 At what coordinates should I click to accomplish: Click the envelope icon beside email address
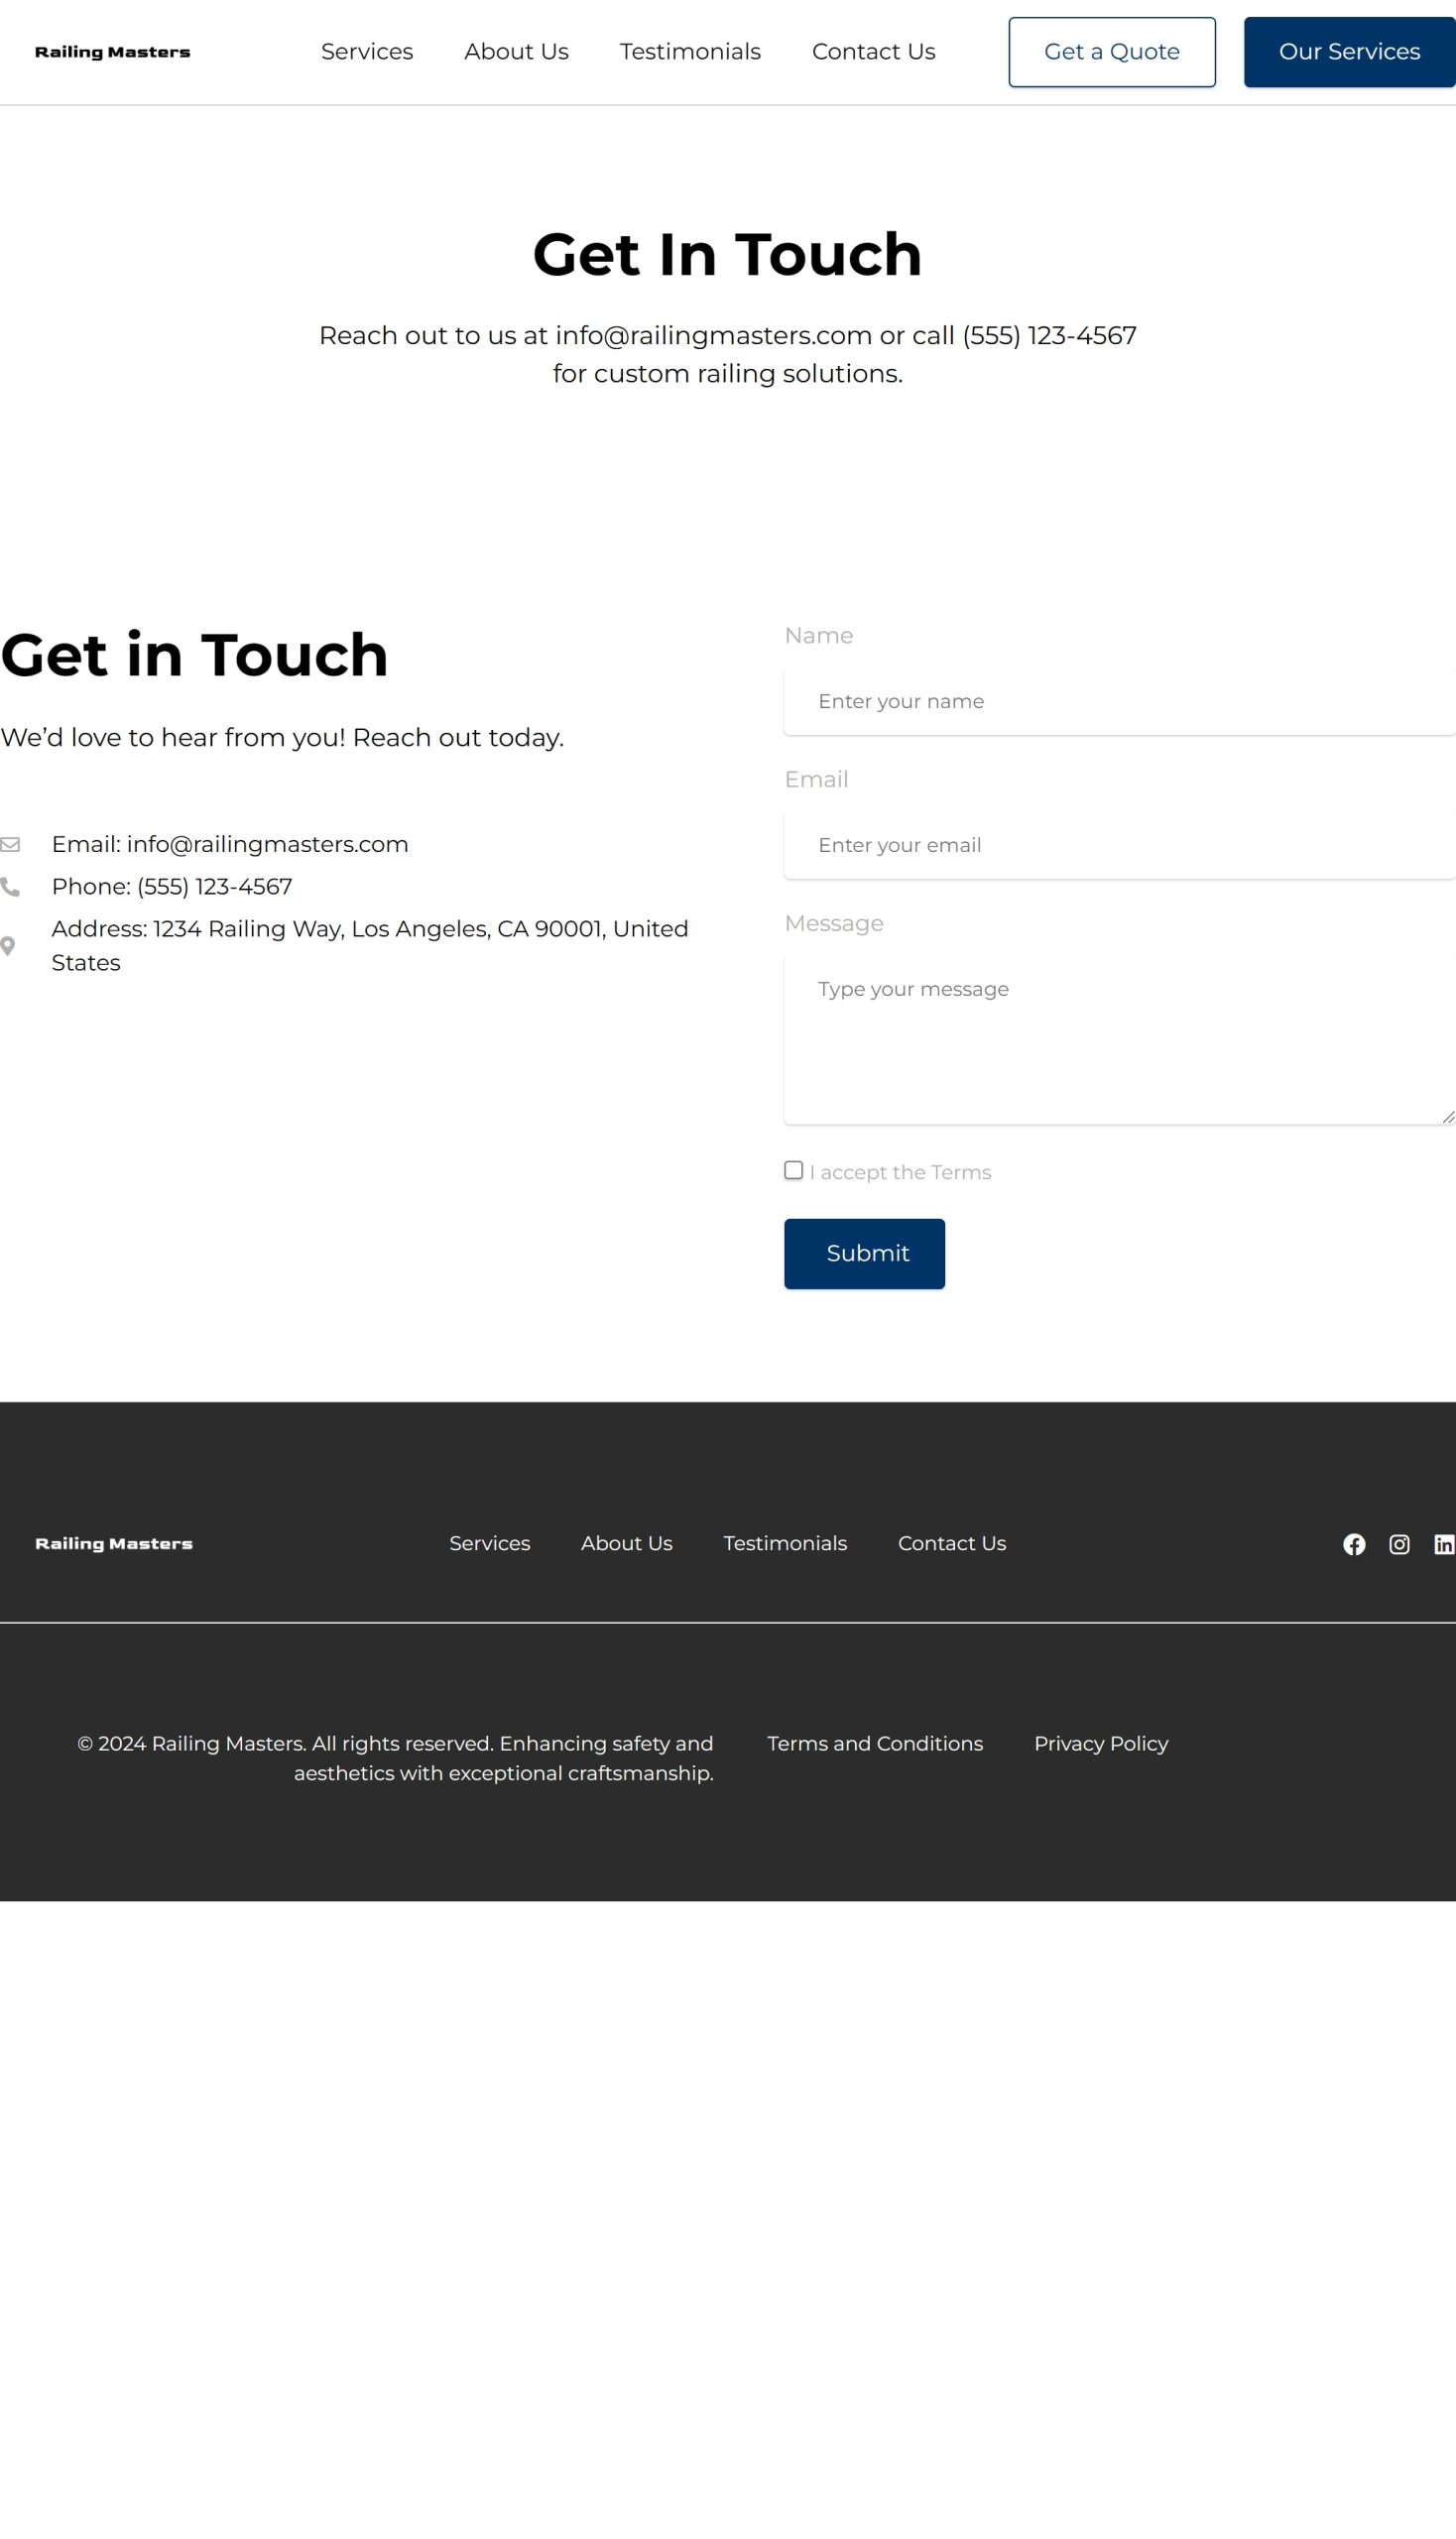[10, 844]
